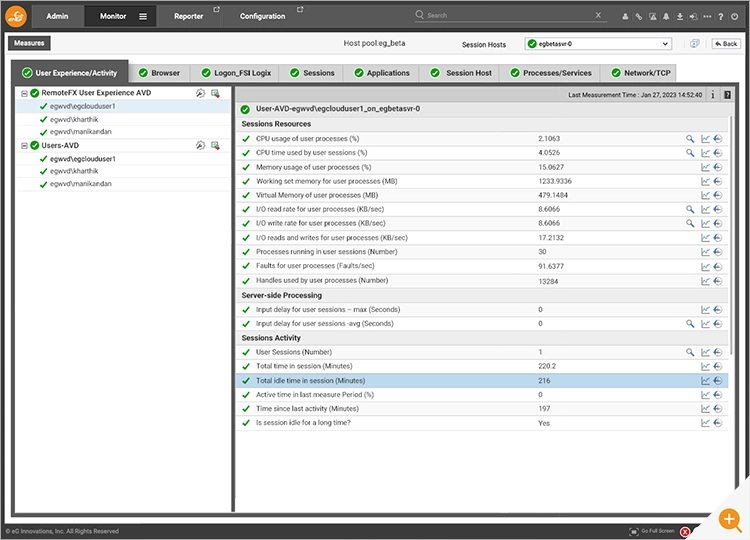The image size is (750, 540).
Task: Click the 'Faults for user processes (Faults/sec)' label
Action: coord(315,266)
